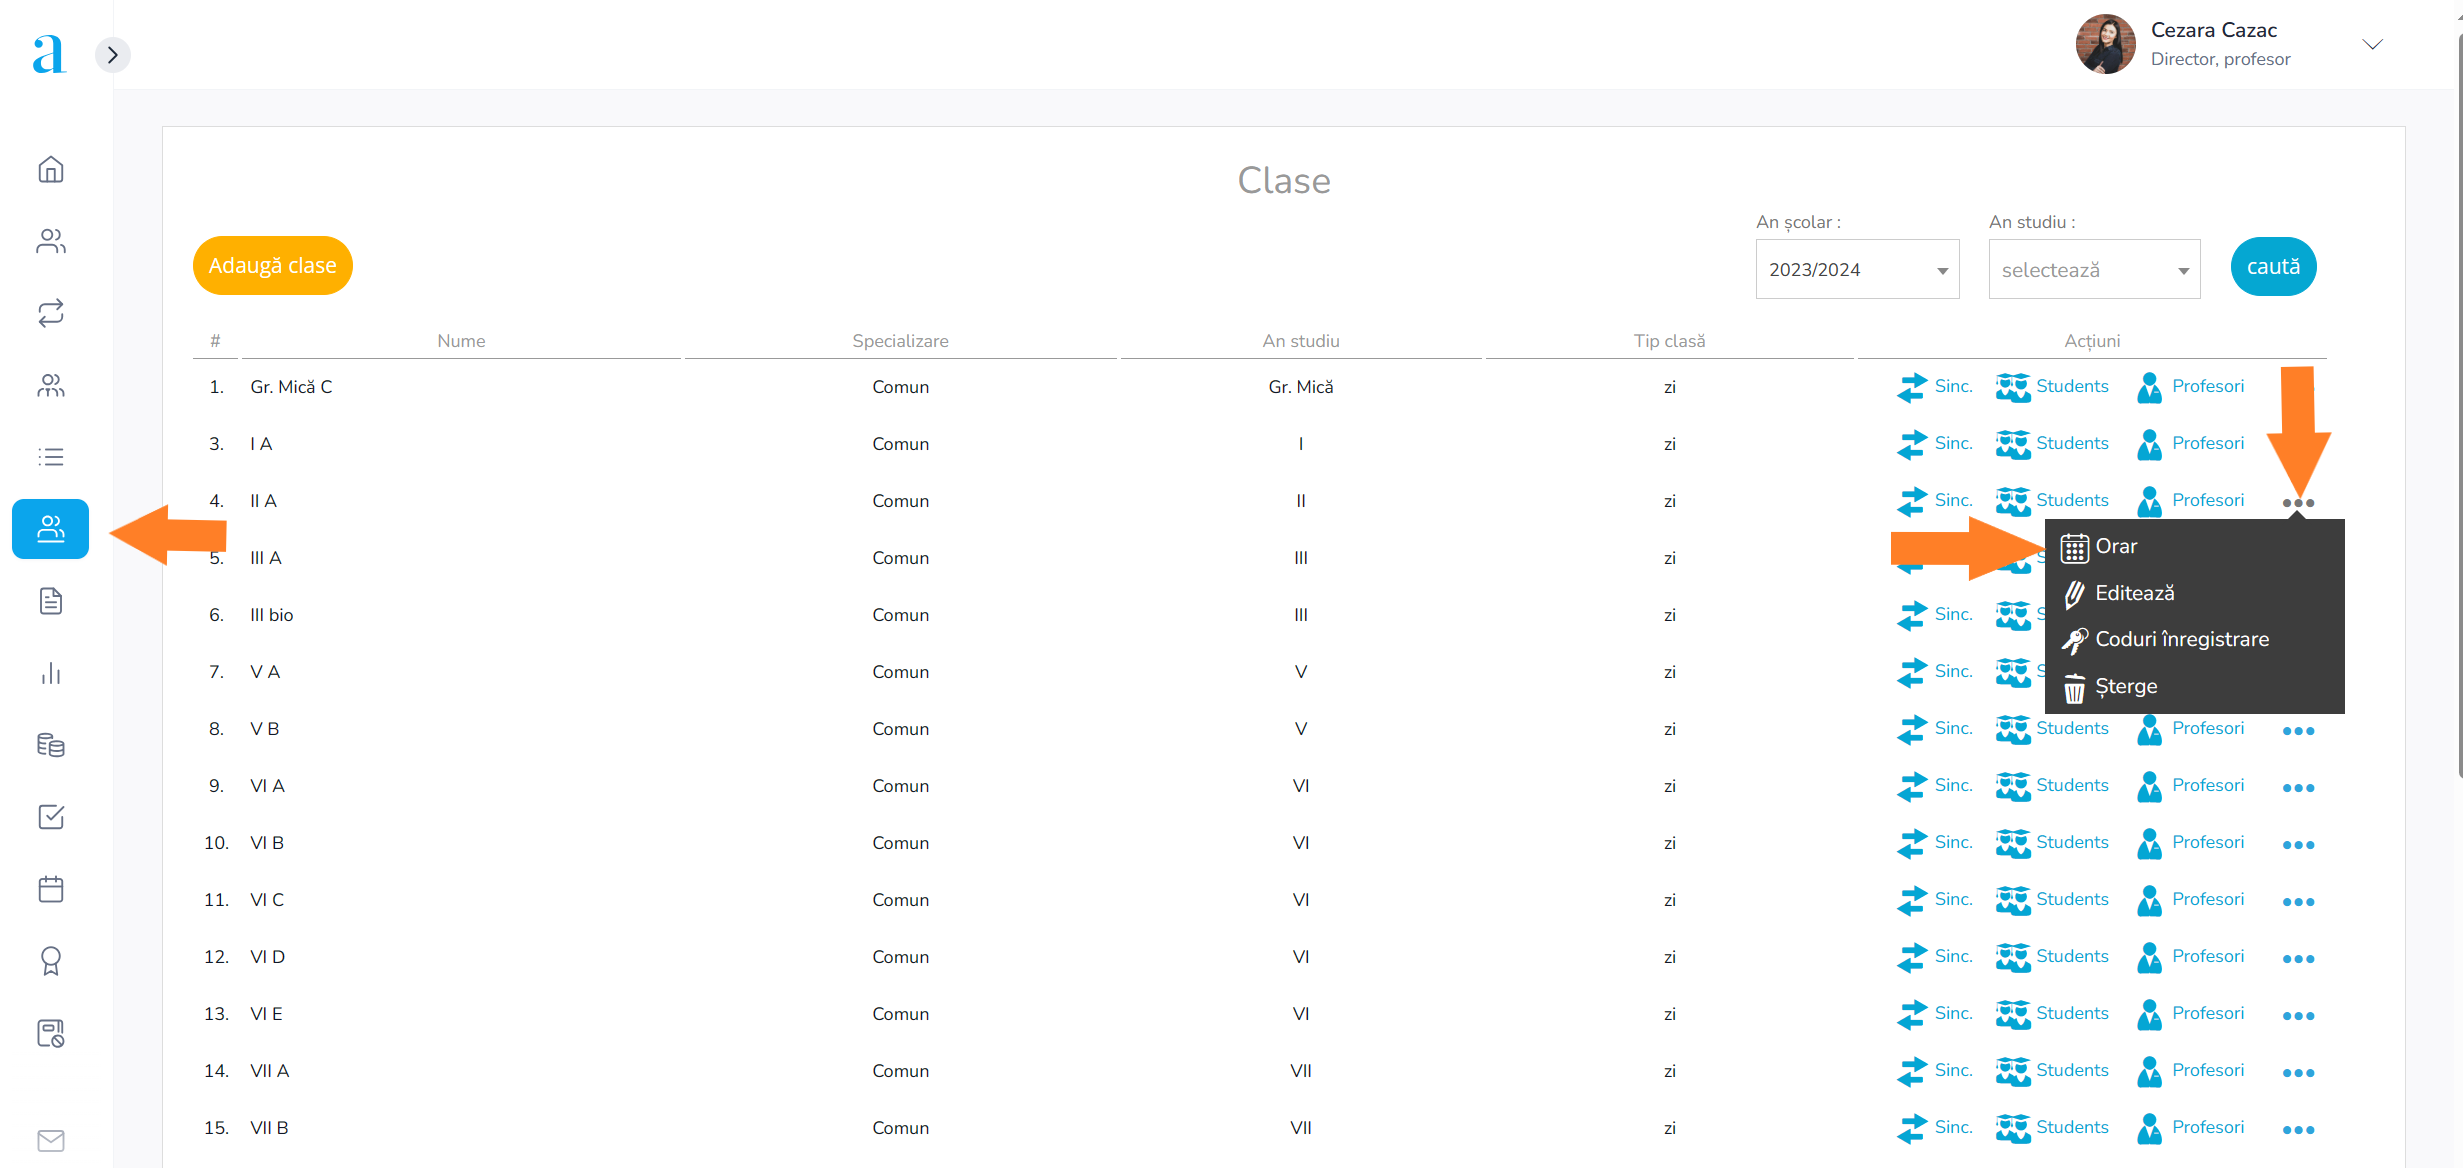Viewport: 2463px width, 1168px height.
Task: Click the Adaugă clase button
Action: click(272, 265)
